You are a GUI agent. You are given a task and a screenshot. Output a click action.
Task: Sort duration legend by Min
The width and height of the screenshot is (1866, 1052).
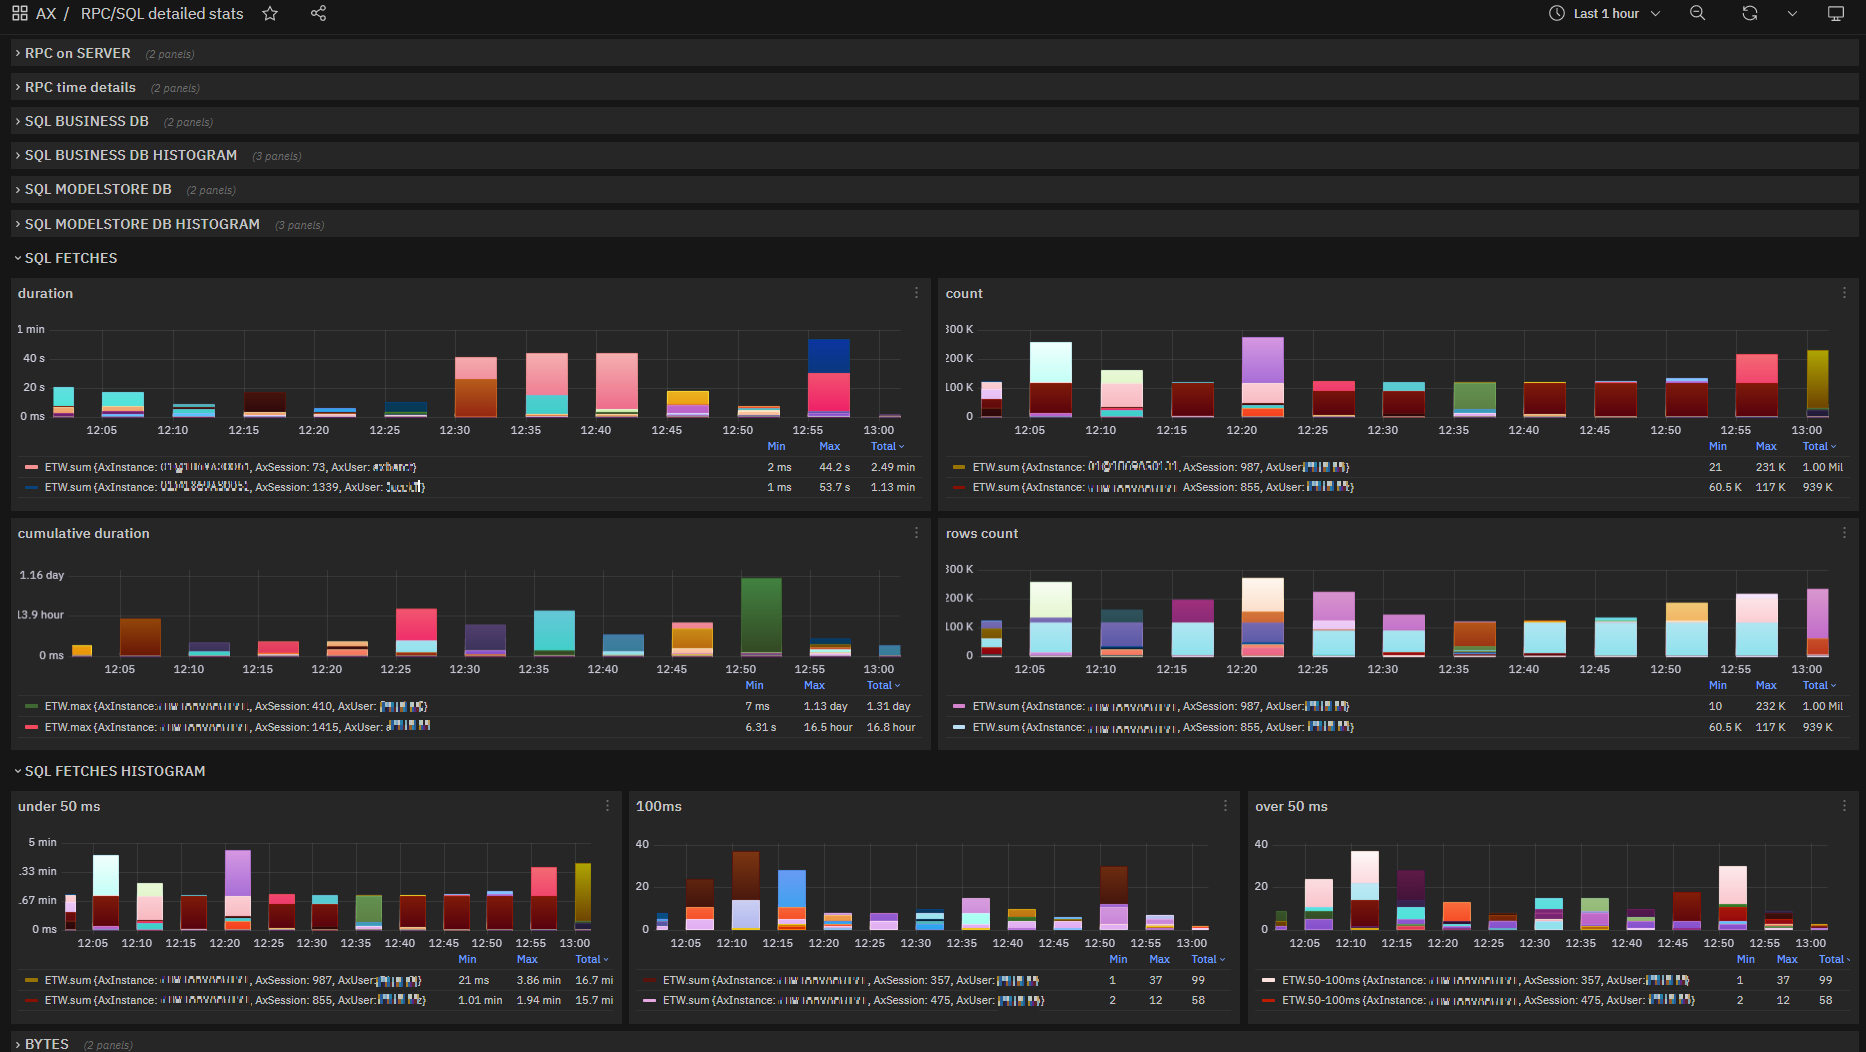776,446
